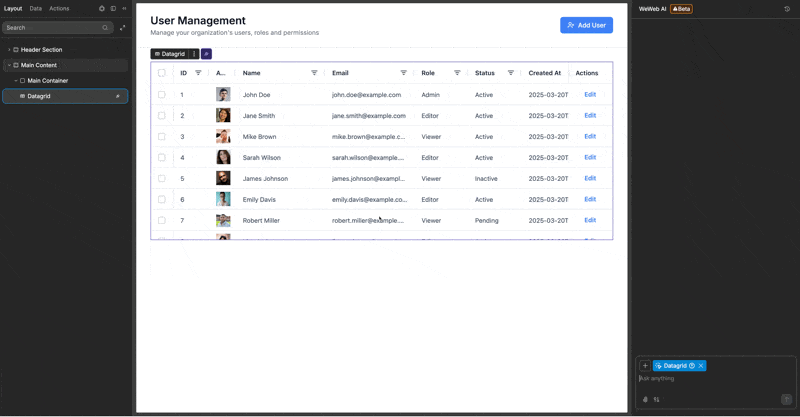Switch to the Data tab
Viewport: 800px width, 417px height.
pos(36,9)
